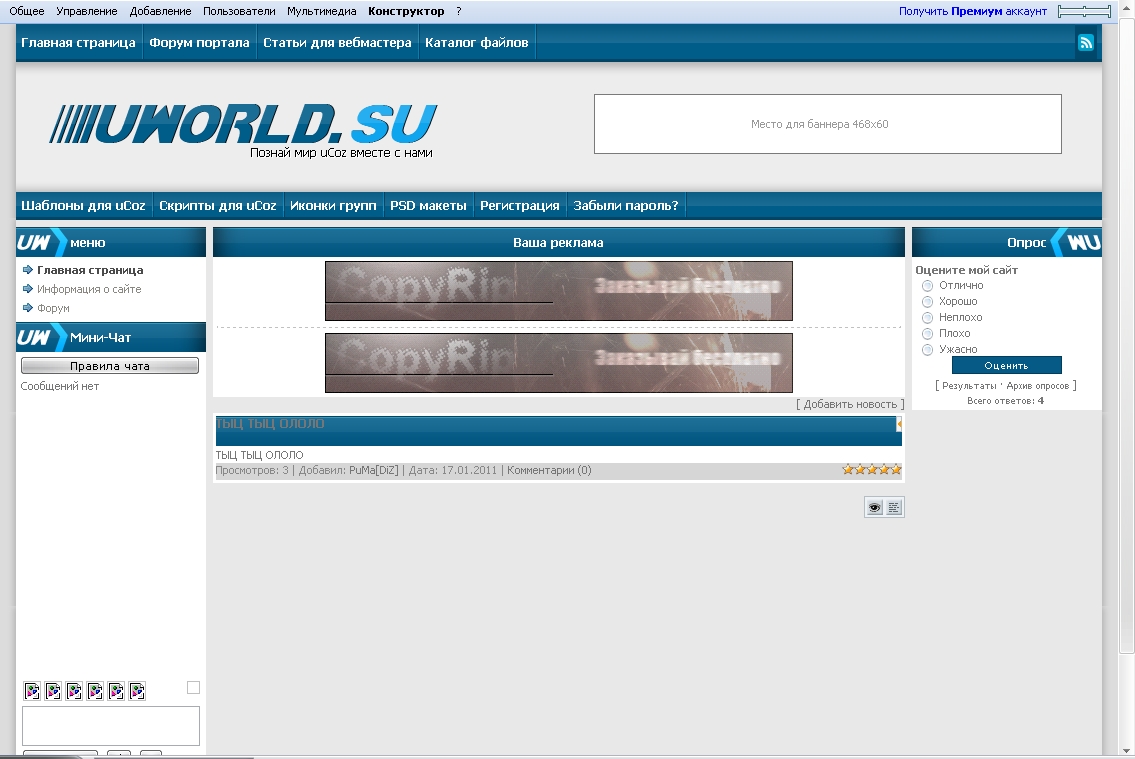Viewport: 1135px width, 759px height.
Task: Click the orange arrow on news title bar
Action: coord(899,424)
